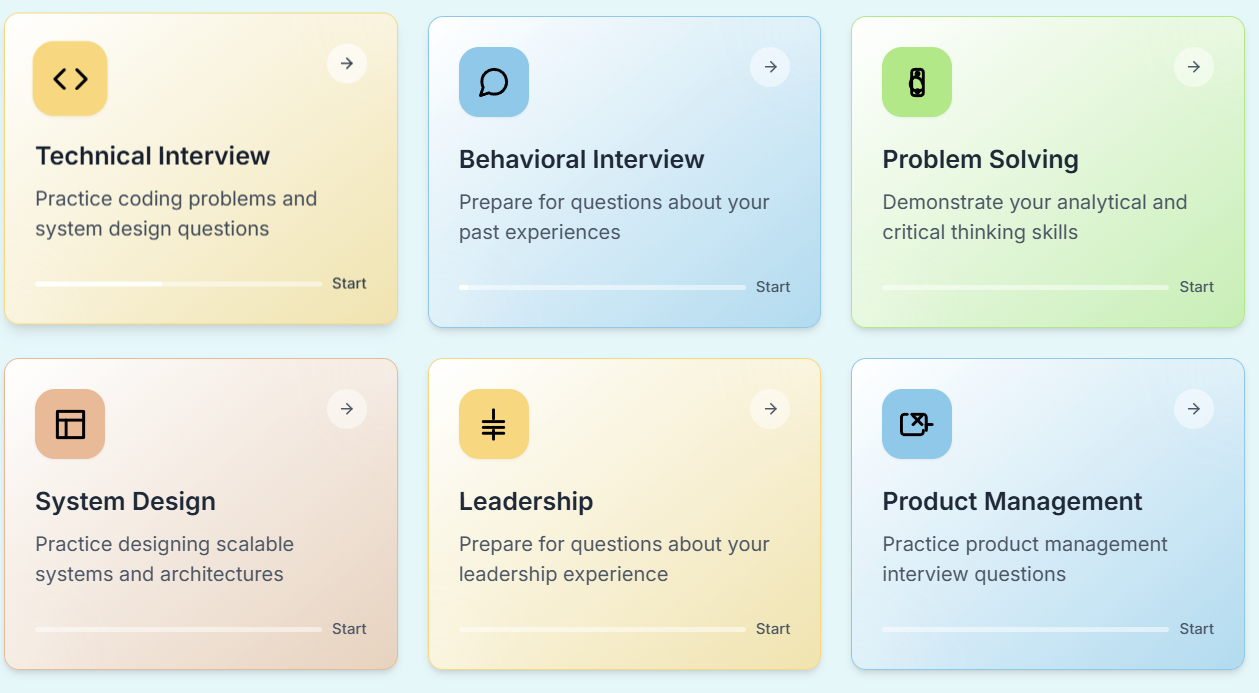1259x693 pixels.
Task: Click the layout grid icon on System Design
Action: 70,424
